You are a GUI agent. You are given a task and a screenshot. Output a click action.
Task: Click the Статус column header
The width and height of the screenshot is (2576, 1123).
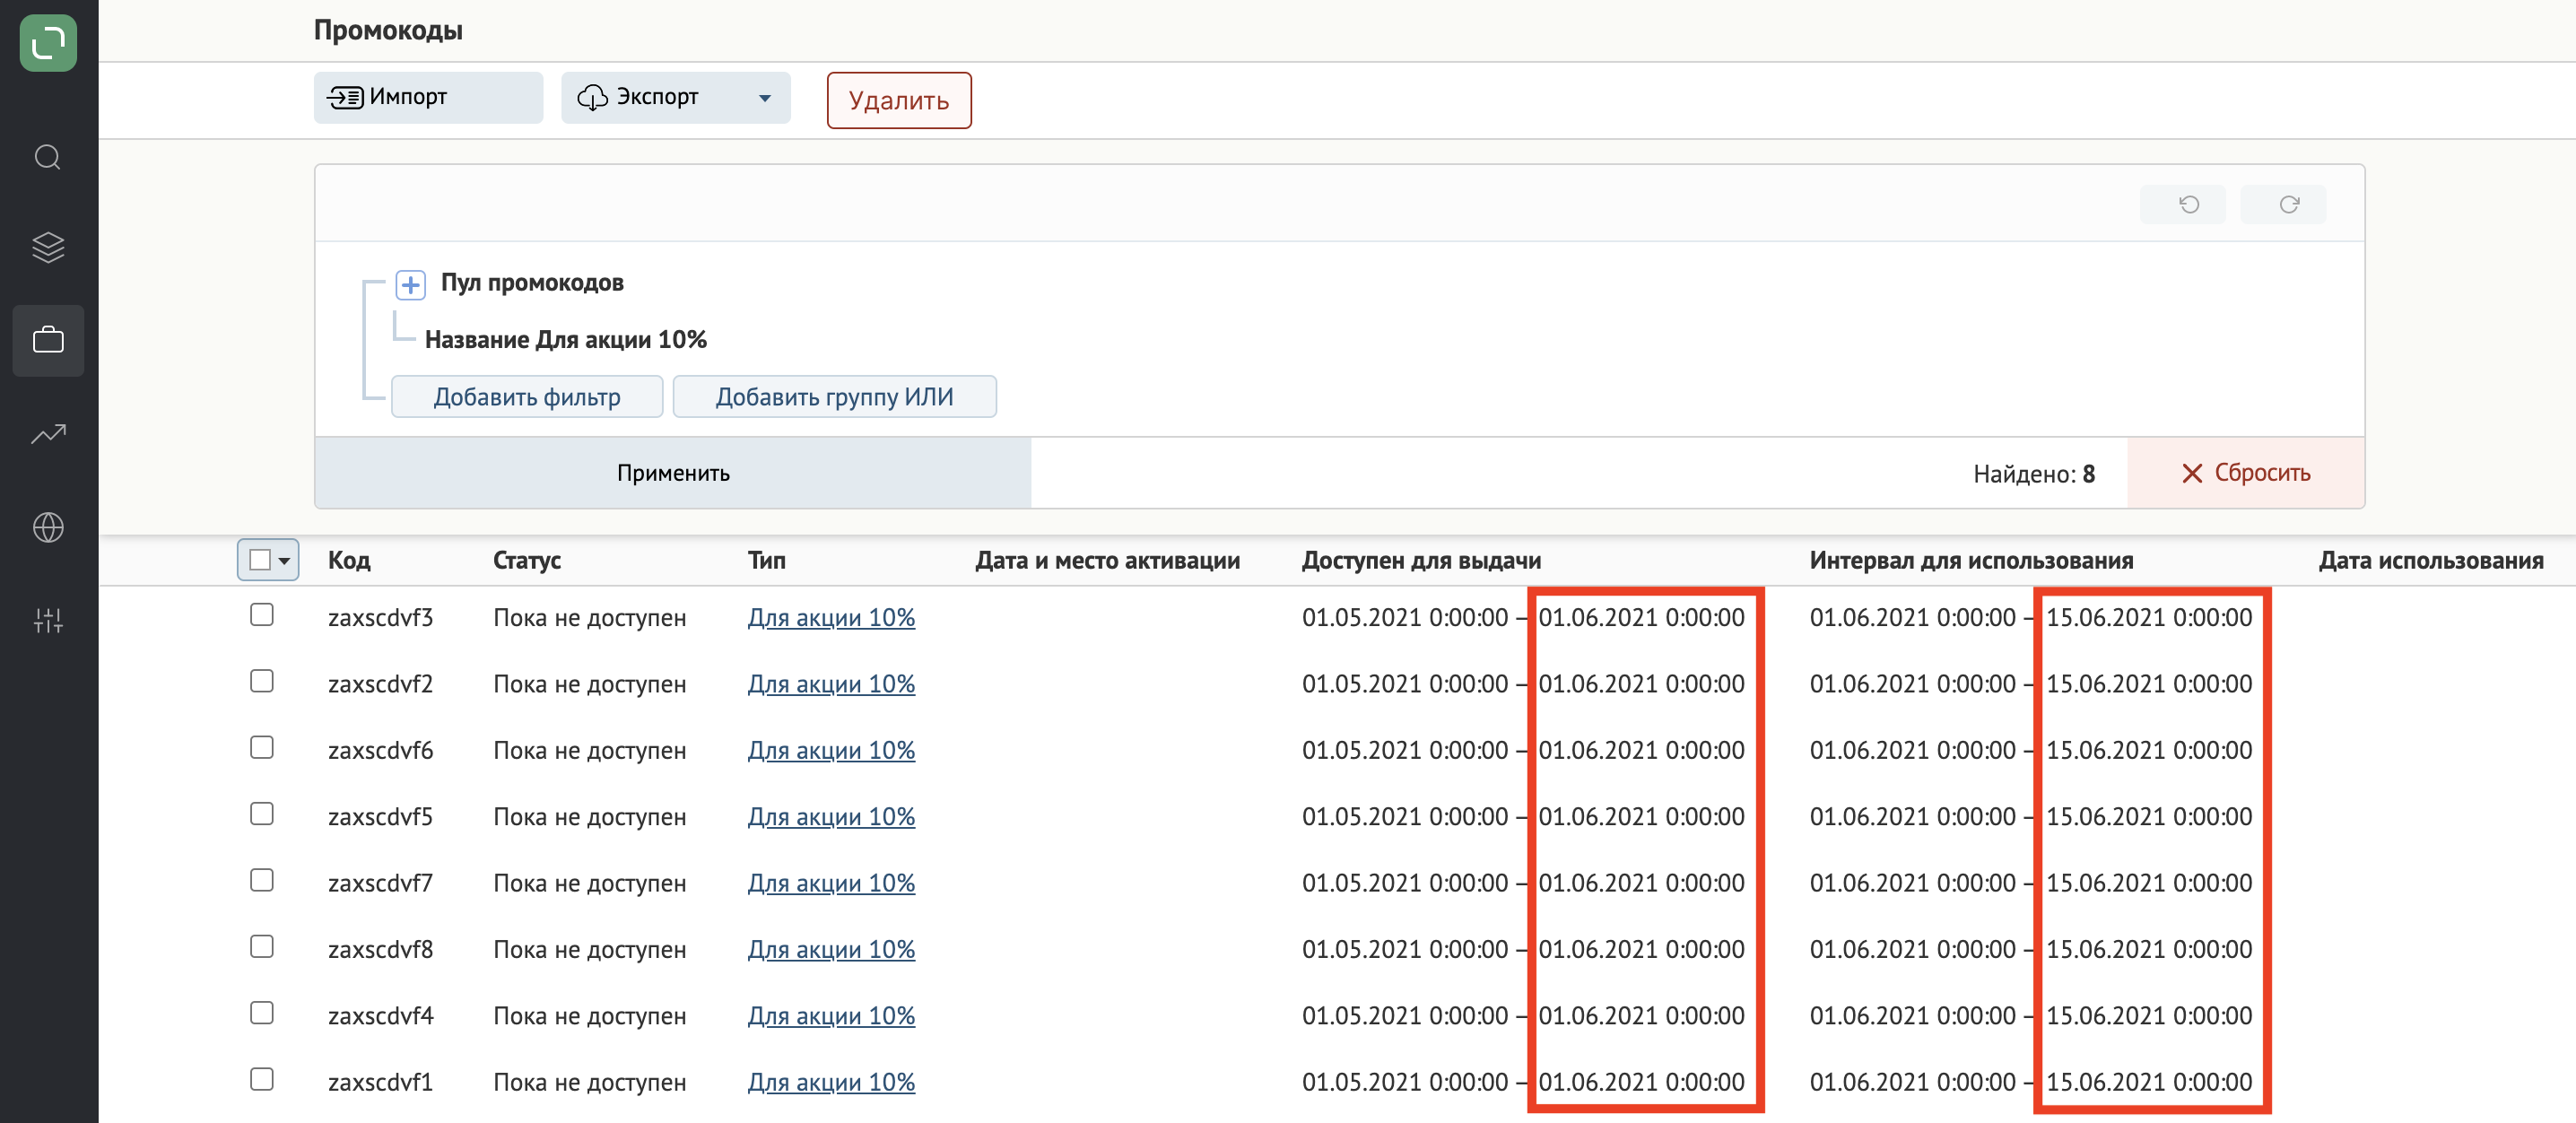click(527, 561)
